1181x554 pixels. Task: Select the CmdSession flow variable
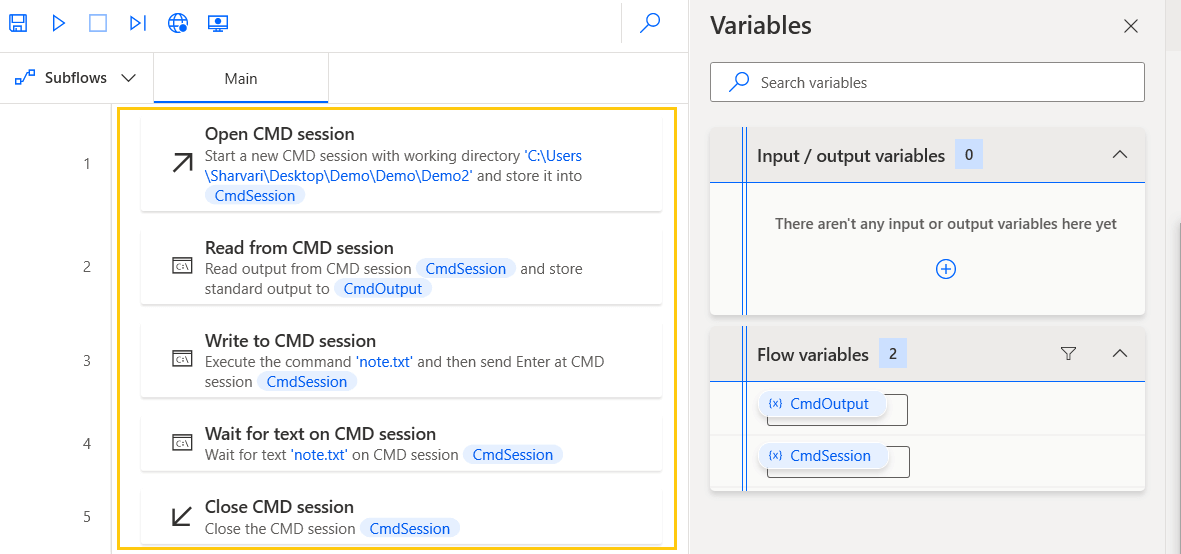click(x=823, y=455)
